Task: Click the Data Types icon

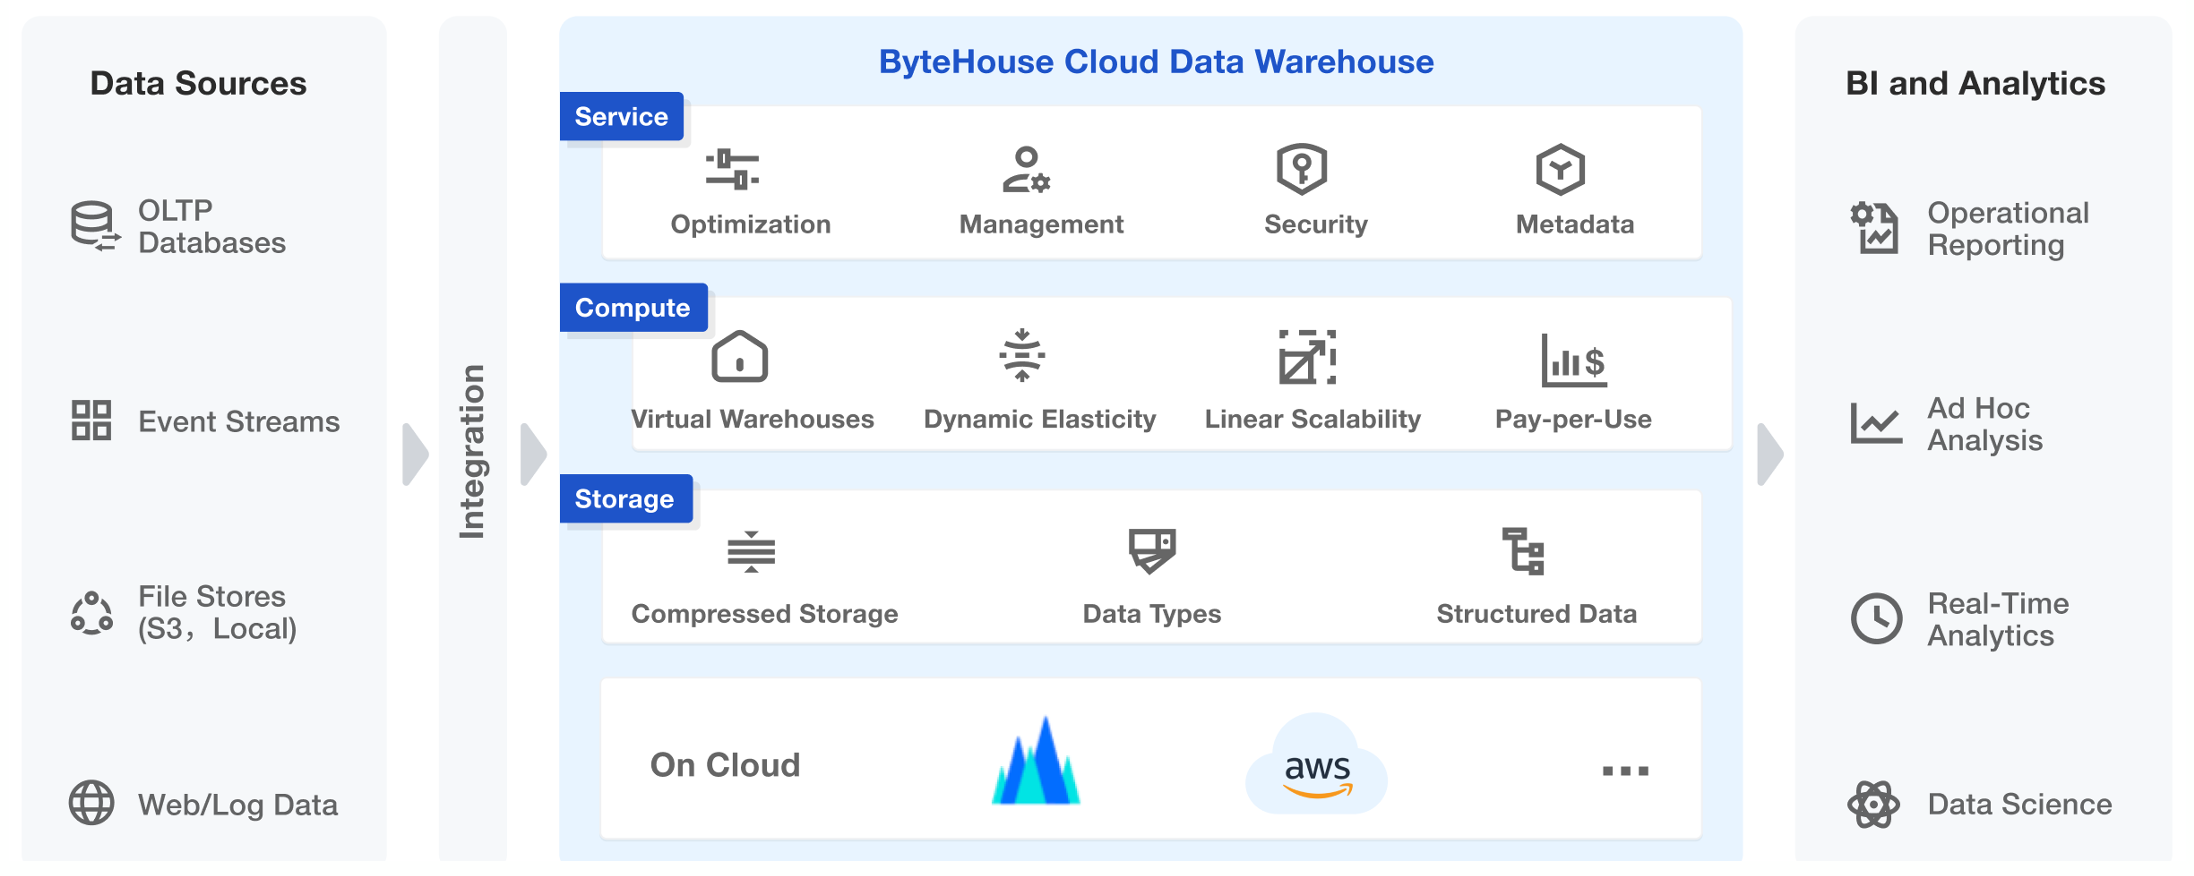Action: [1152, 551]
